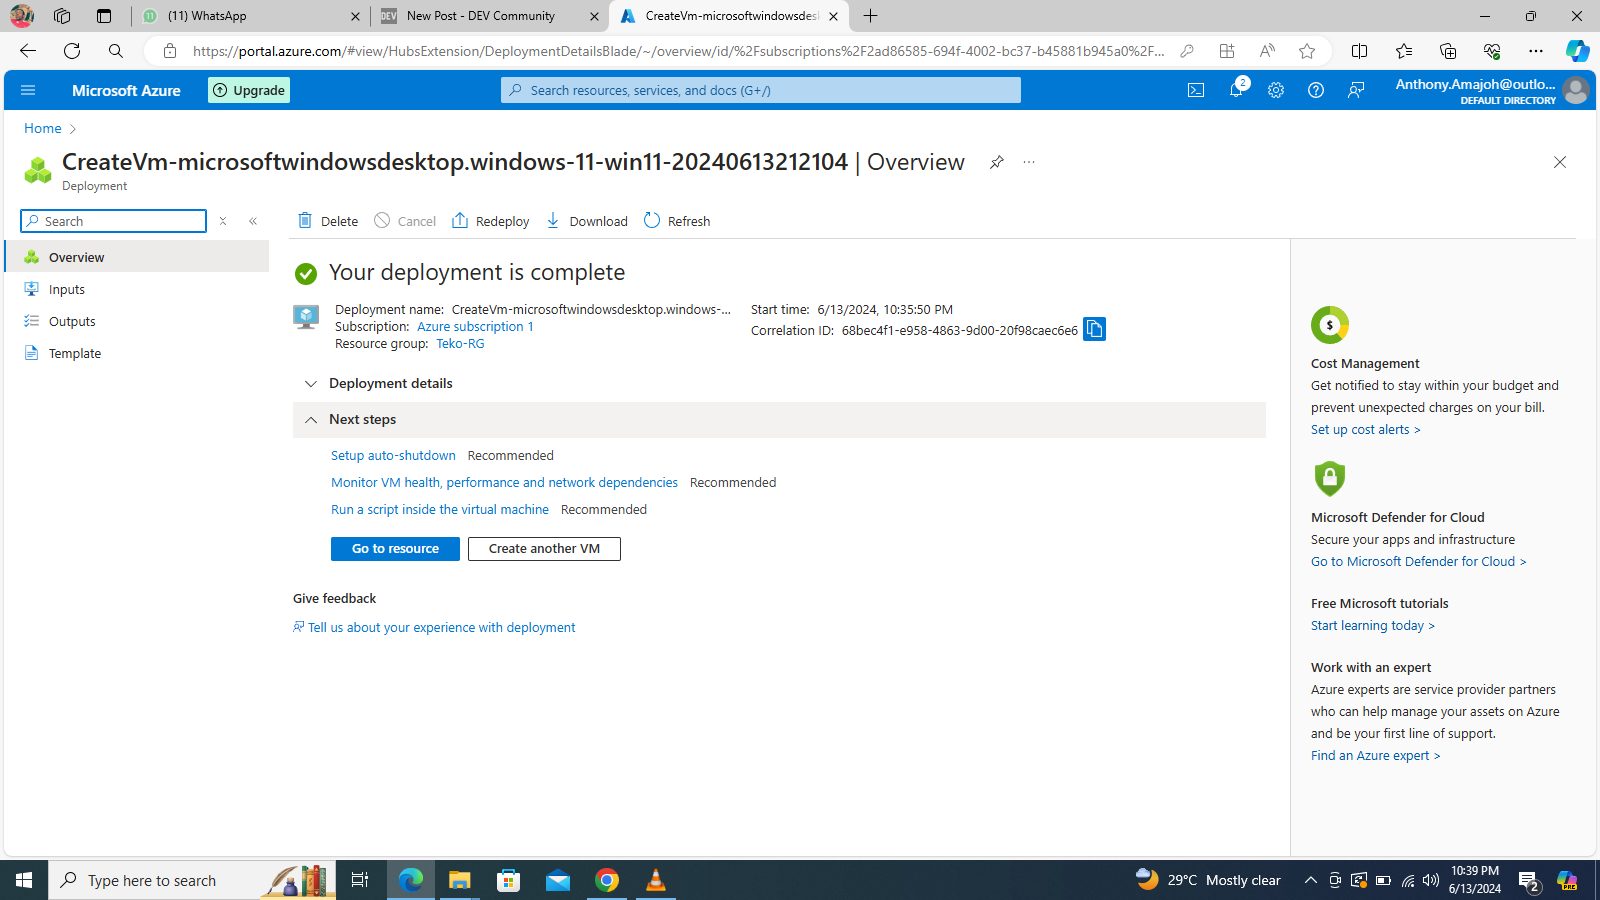
Task: Open the more options ellipsis beside title
Action: point(1029,162)
